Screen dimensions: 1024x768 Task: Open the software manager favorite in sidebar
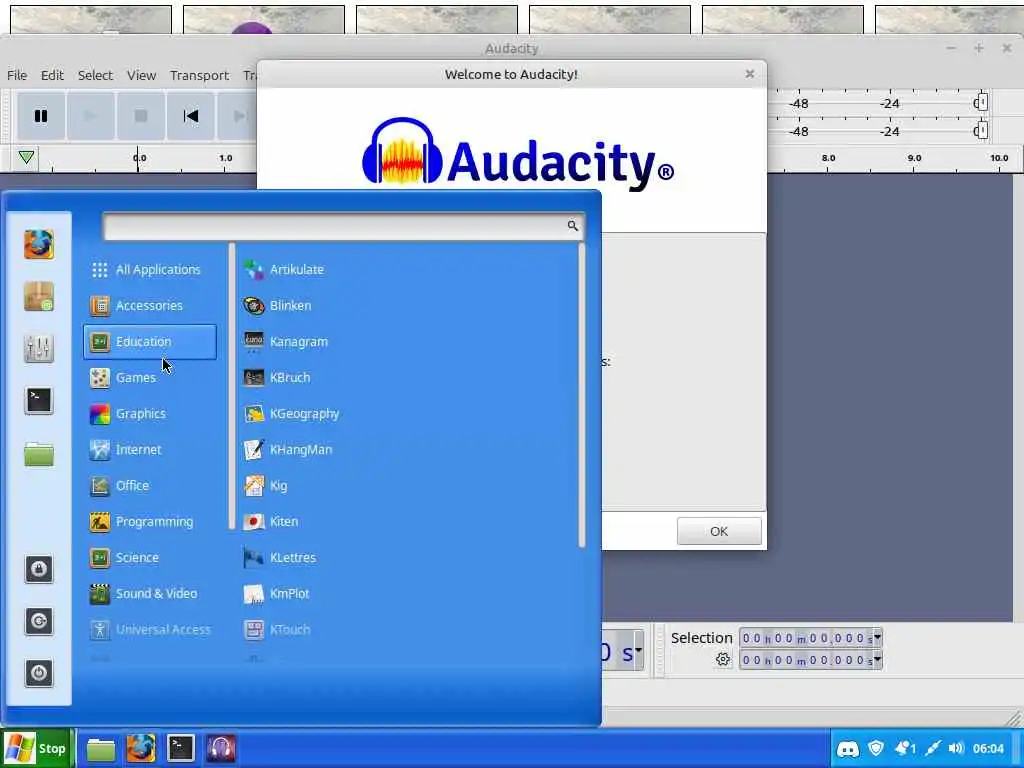pos(39,296)
